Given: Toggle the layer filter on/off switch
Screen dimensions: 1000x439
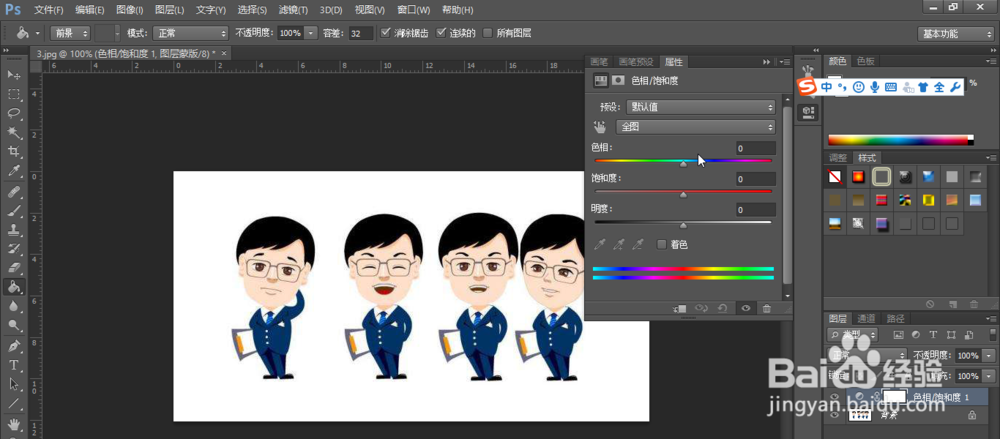Looking at the screenshot, I should (992, 333).
